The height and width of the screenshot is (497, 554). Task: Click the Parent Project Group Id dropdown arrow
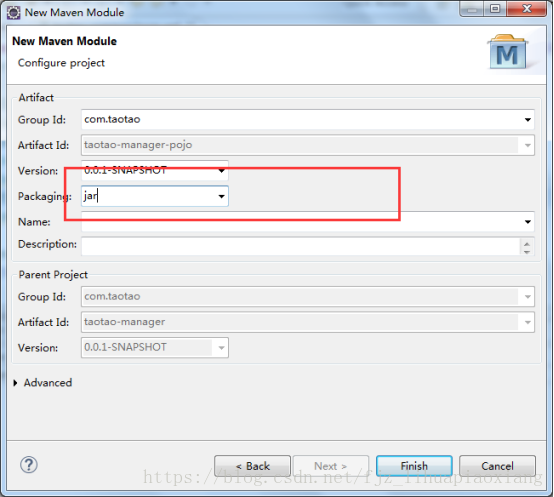point(528,297)
